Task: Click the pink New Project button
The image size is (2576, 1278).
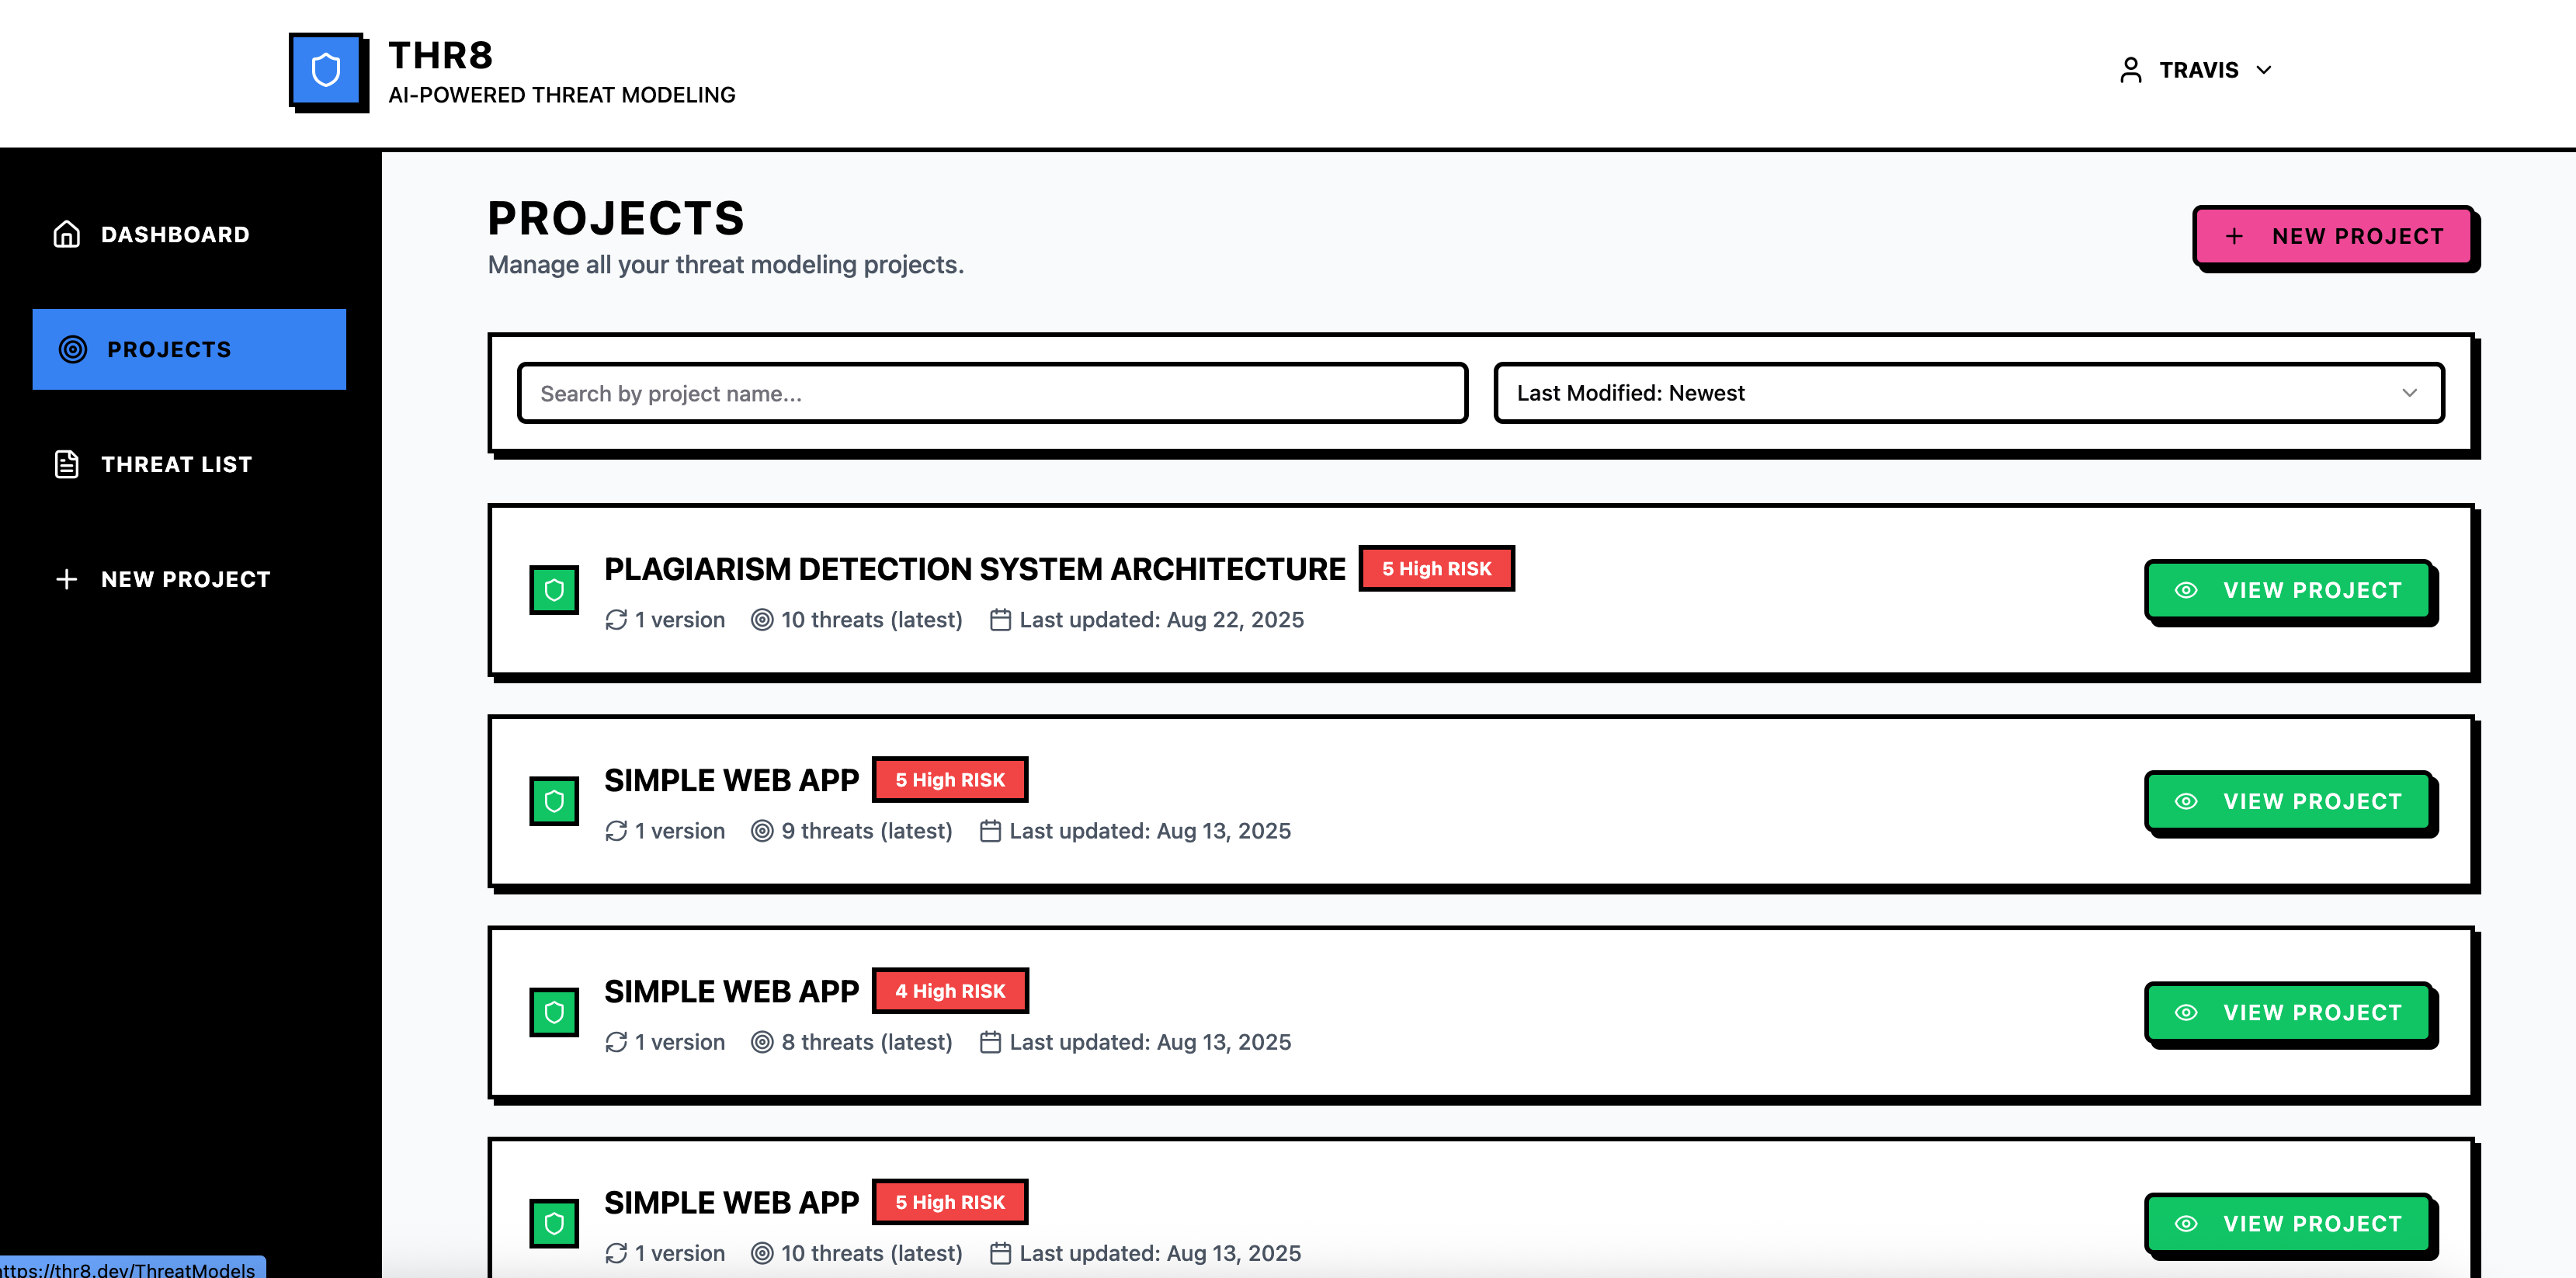Action: click(2334, 236)
